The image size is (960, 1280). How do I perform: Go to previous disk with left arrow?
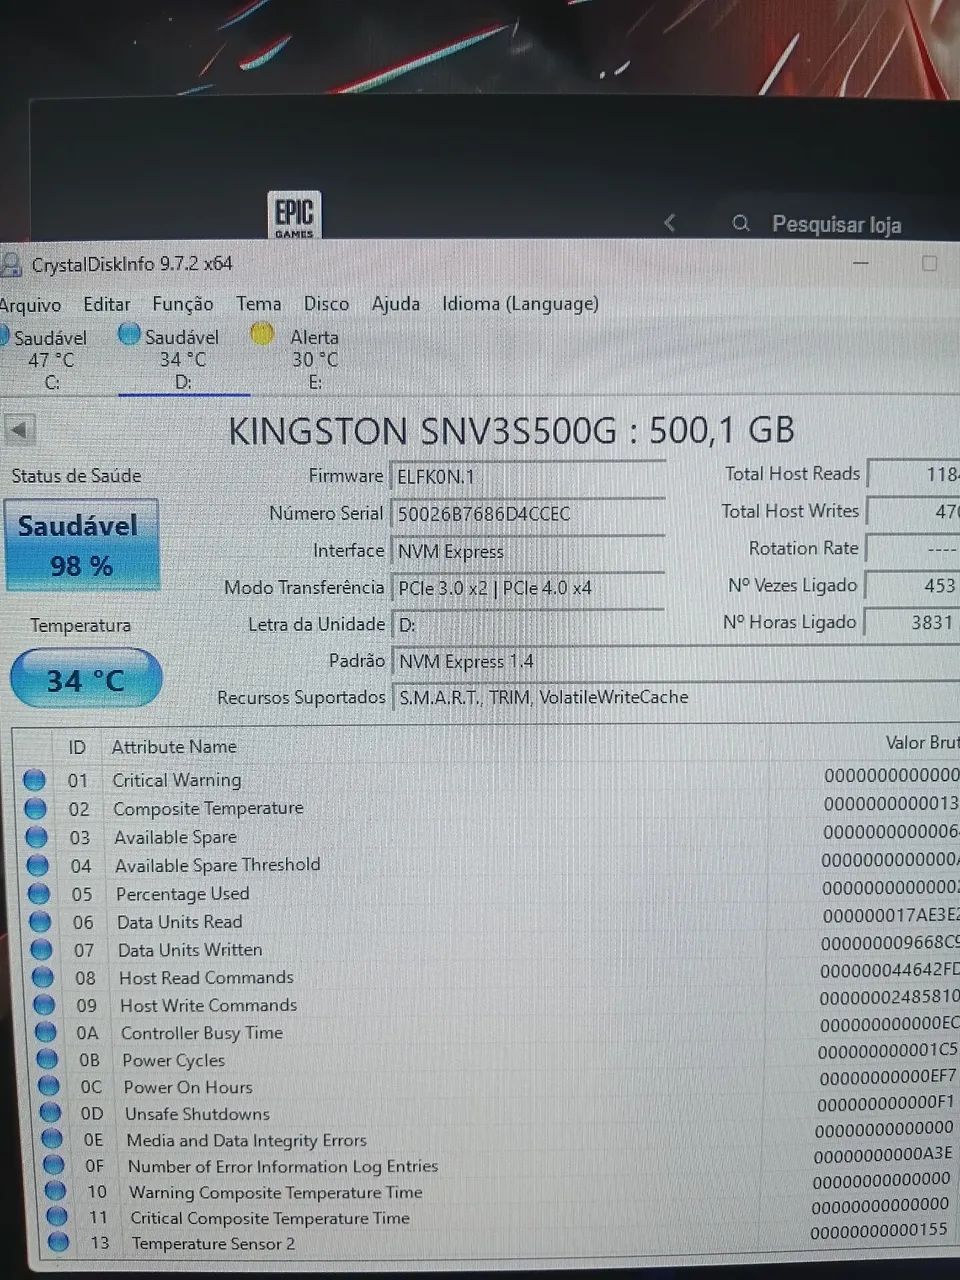(x=20, y=430)
